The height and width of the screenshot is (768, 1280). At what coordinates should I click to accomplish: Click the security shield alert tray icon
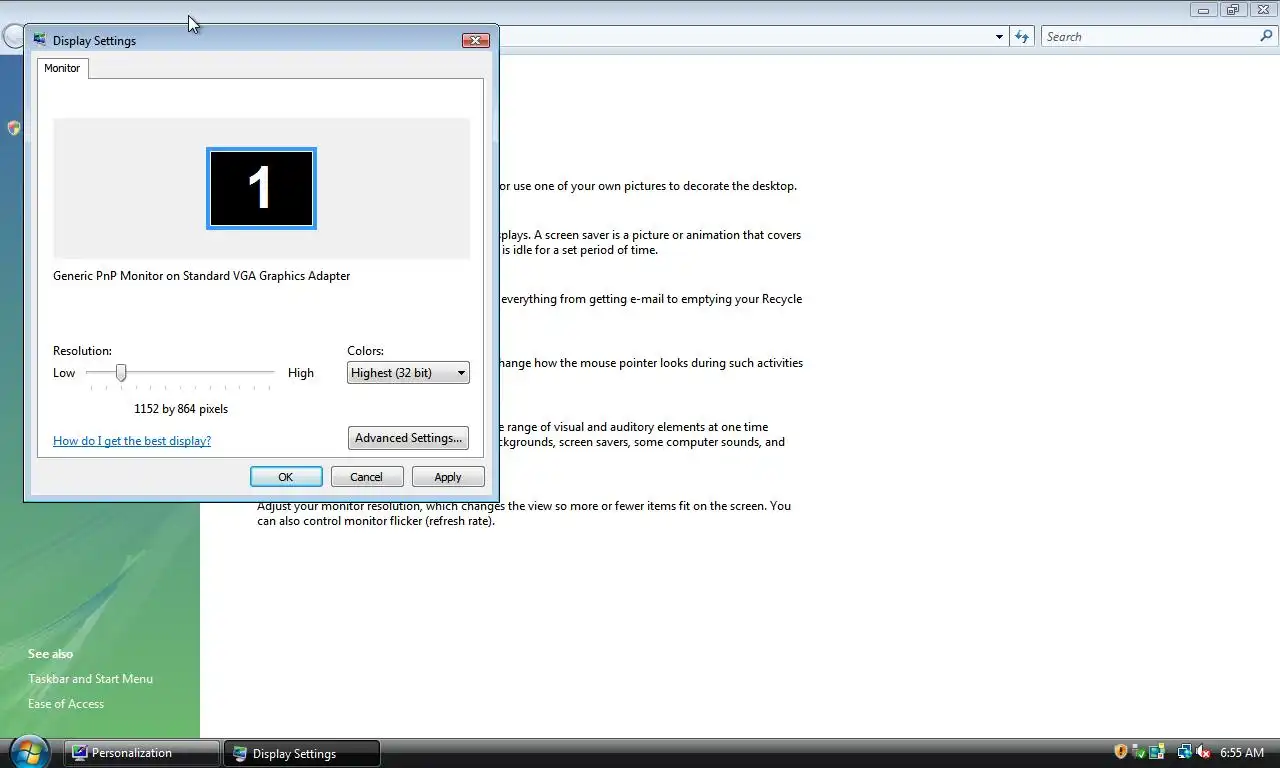click(1121, 752)
